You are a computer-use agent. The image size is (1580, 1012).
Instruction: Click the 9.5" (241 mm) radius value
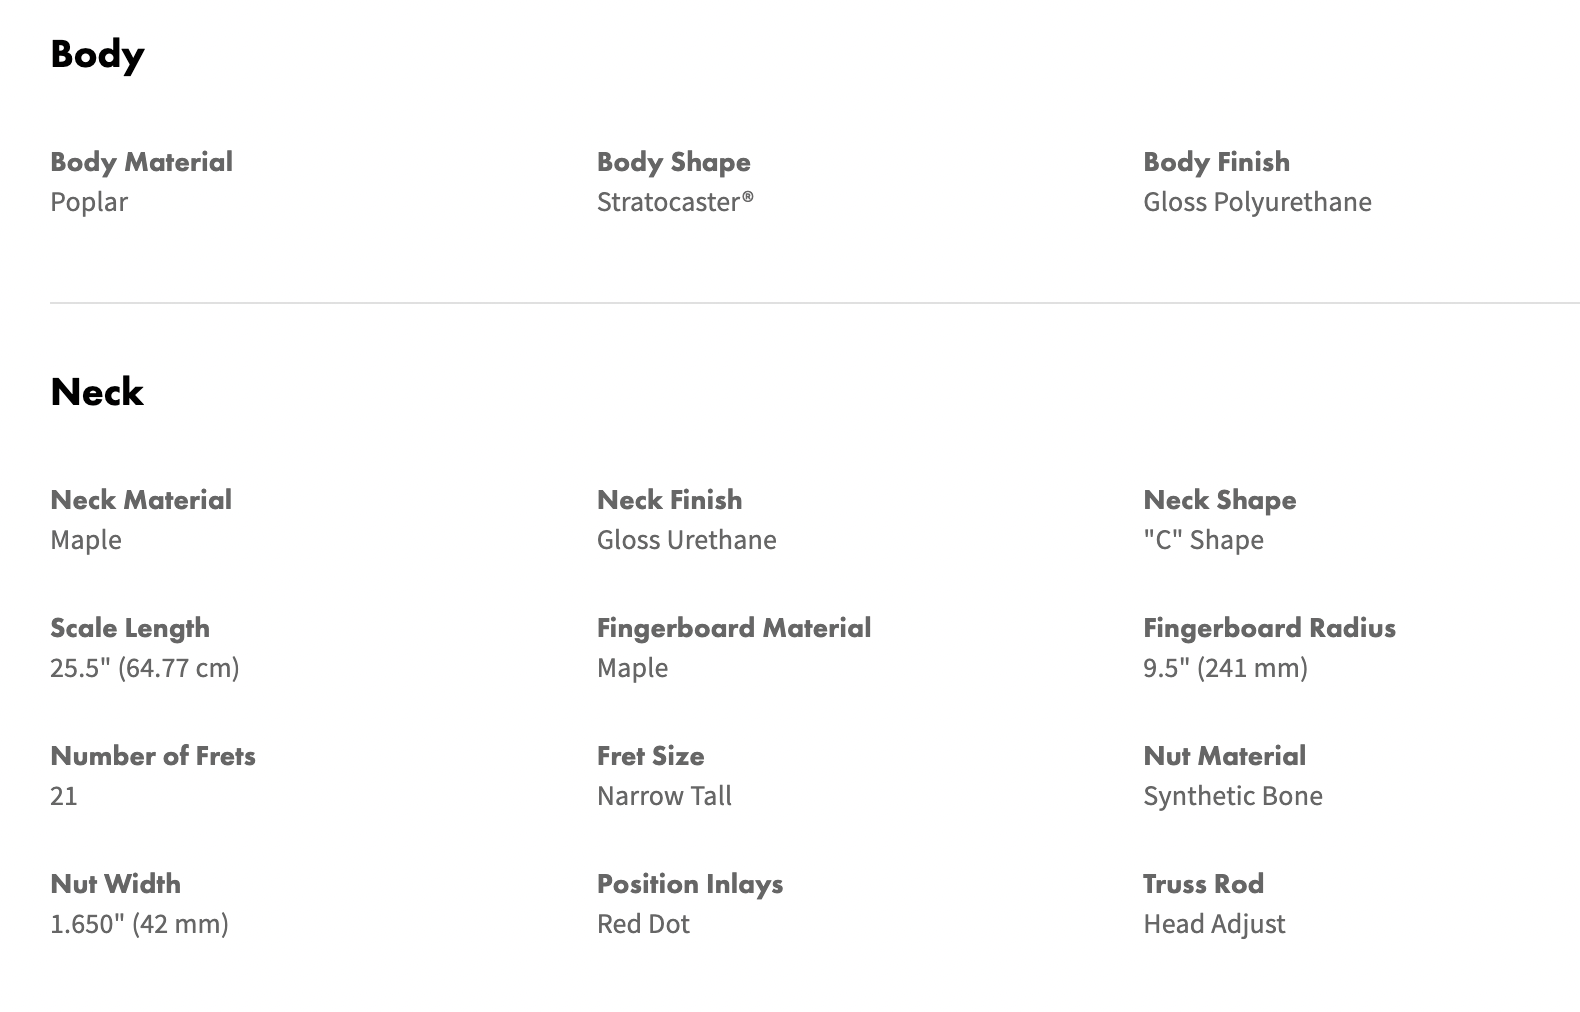(x=1225, y=668)
